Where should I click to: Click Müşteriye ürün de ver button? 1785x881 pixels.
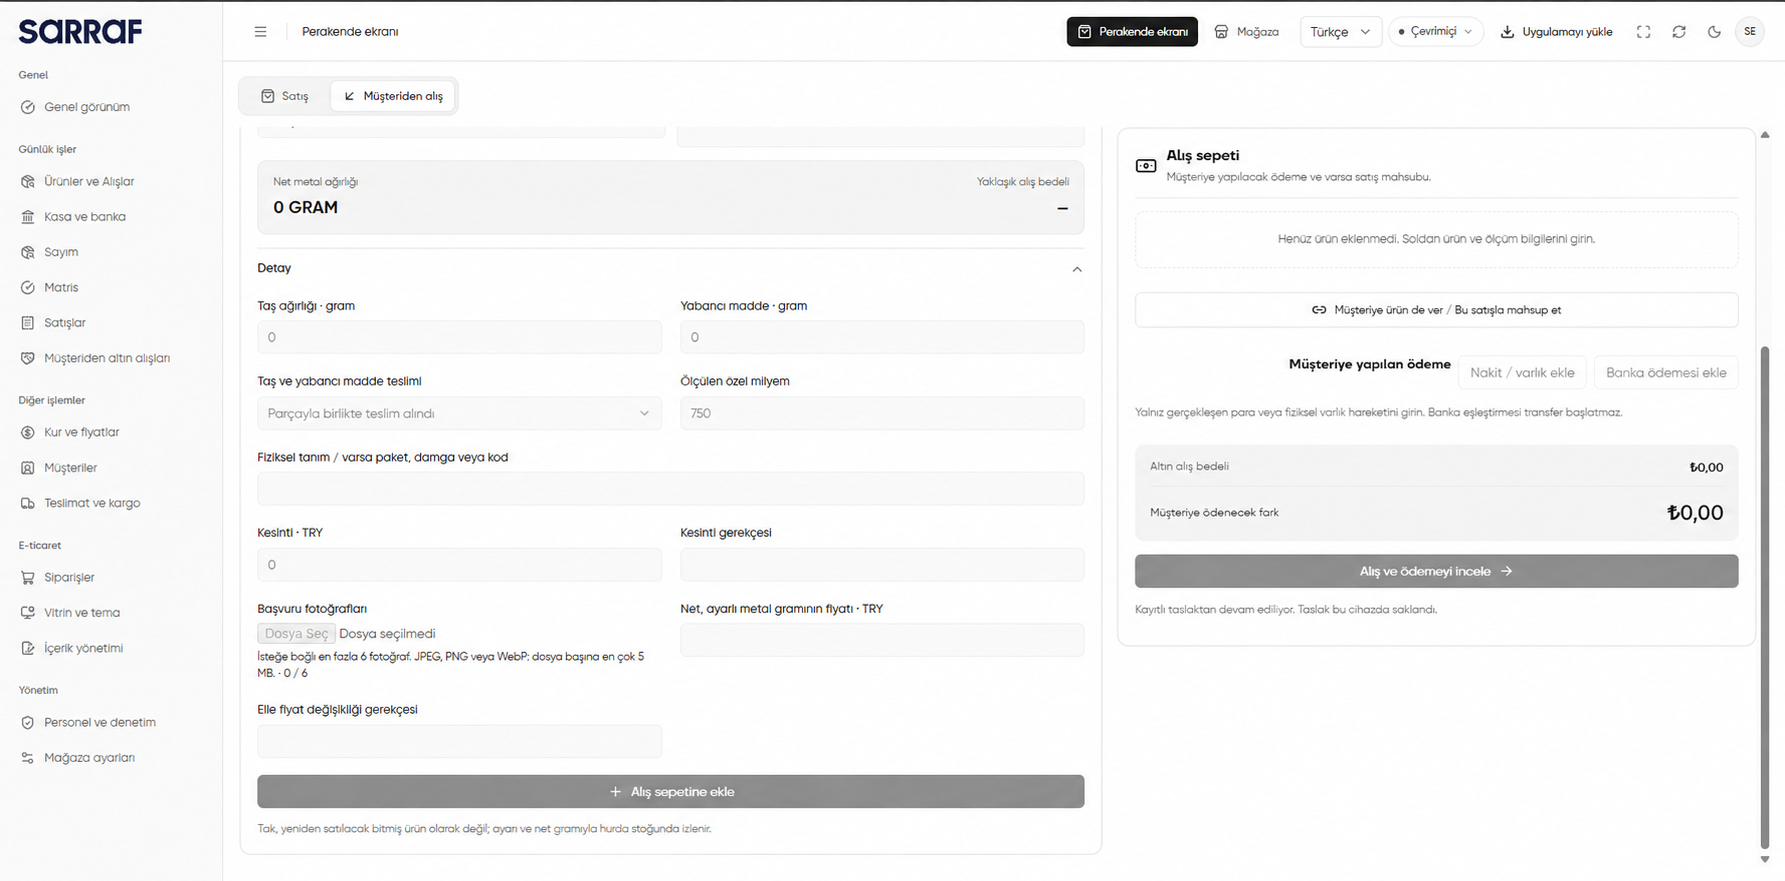pyautogui.click(x=1436, y=310)
